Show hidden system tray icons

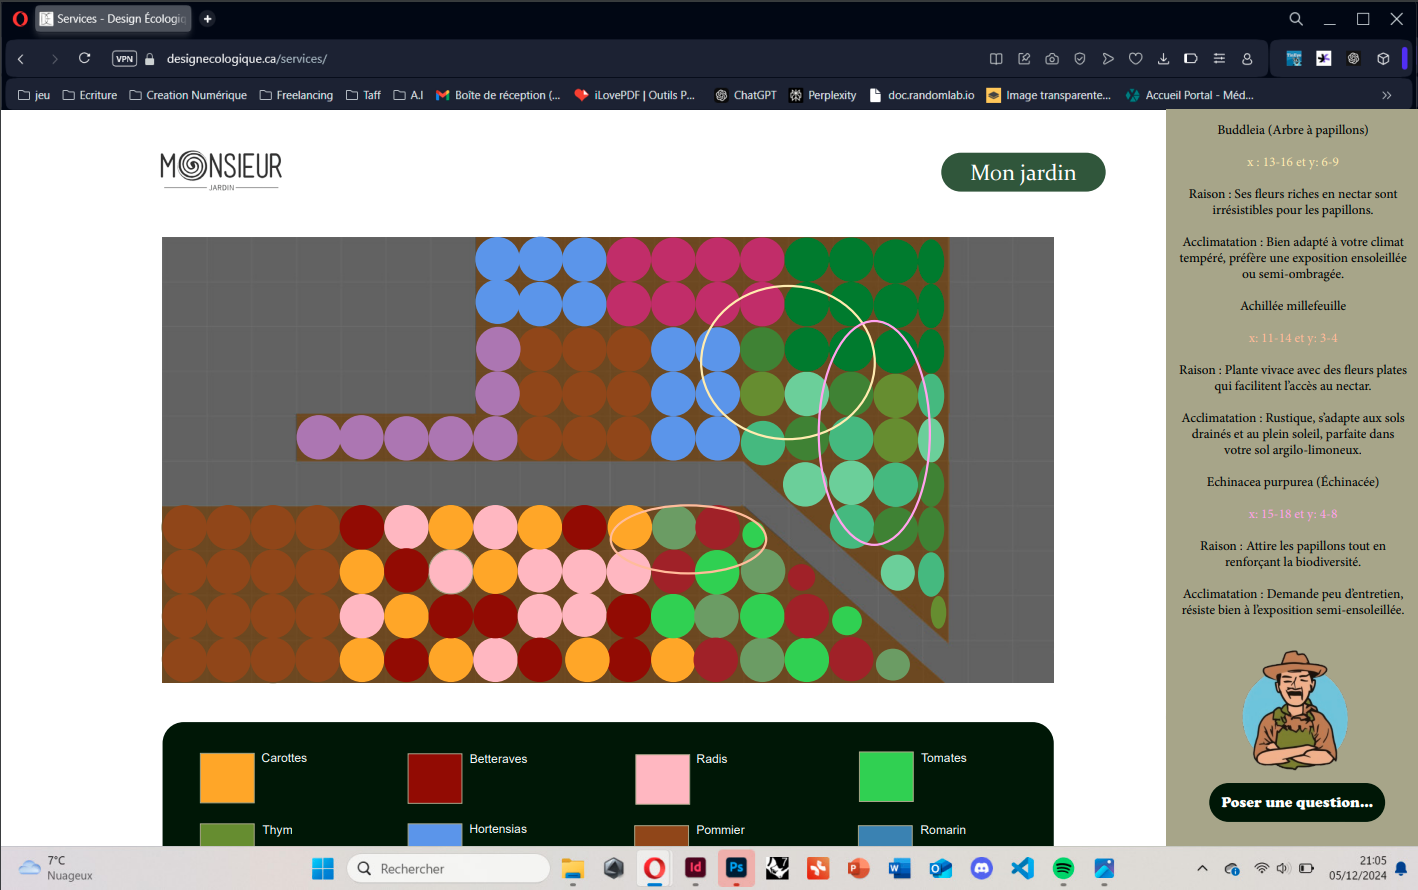1202,868
